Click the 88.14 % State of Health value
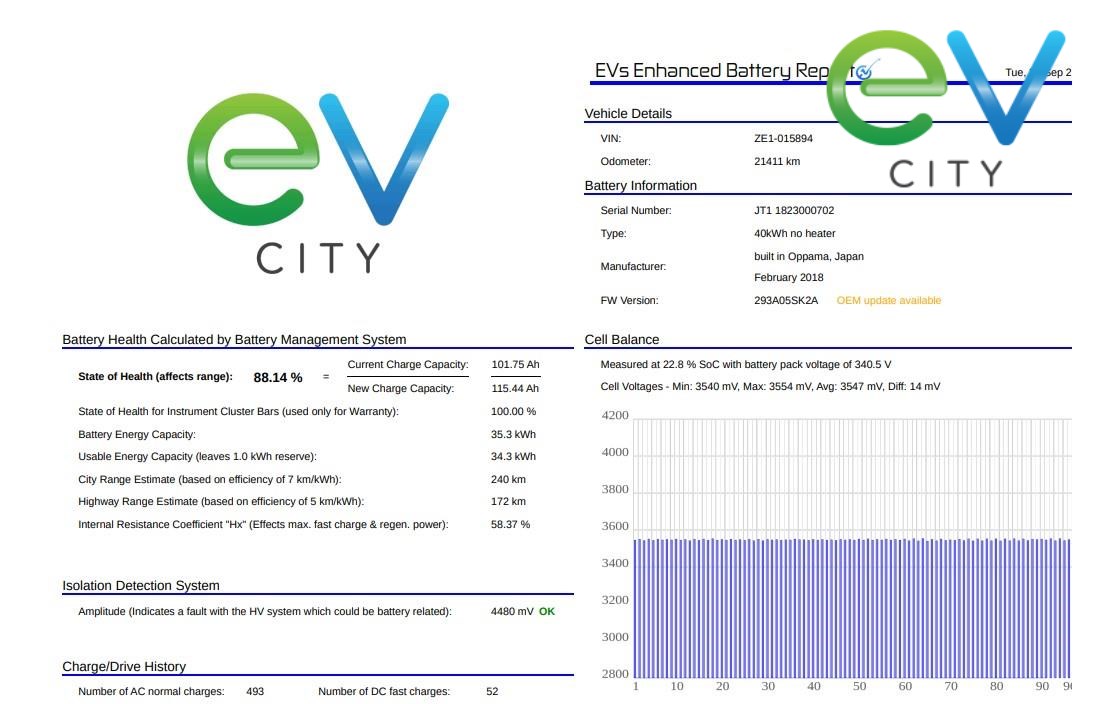 278,378
